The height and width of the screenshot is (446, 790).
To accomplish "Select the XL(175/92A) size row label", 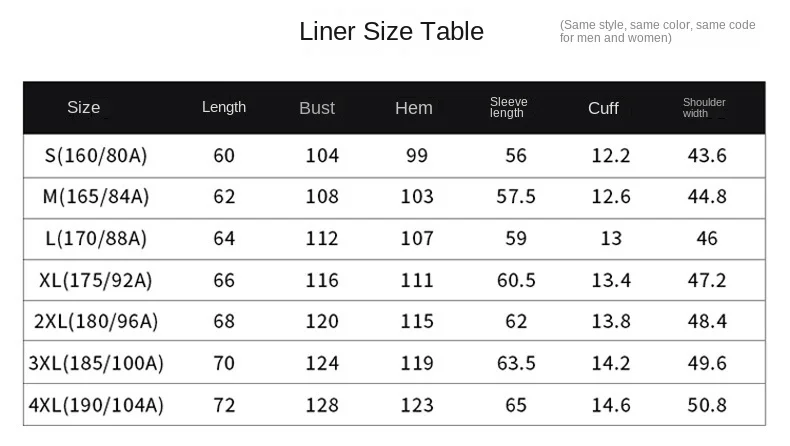I will [x=96, y=280].
